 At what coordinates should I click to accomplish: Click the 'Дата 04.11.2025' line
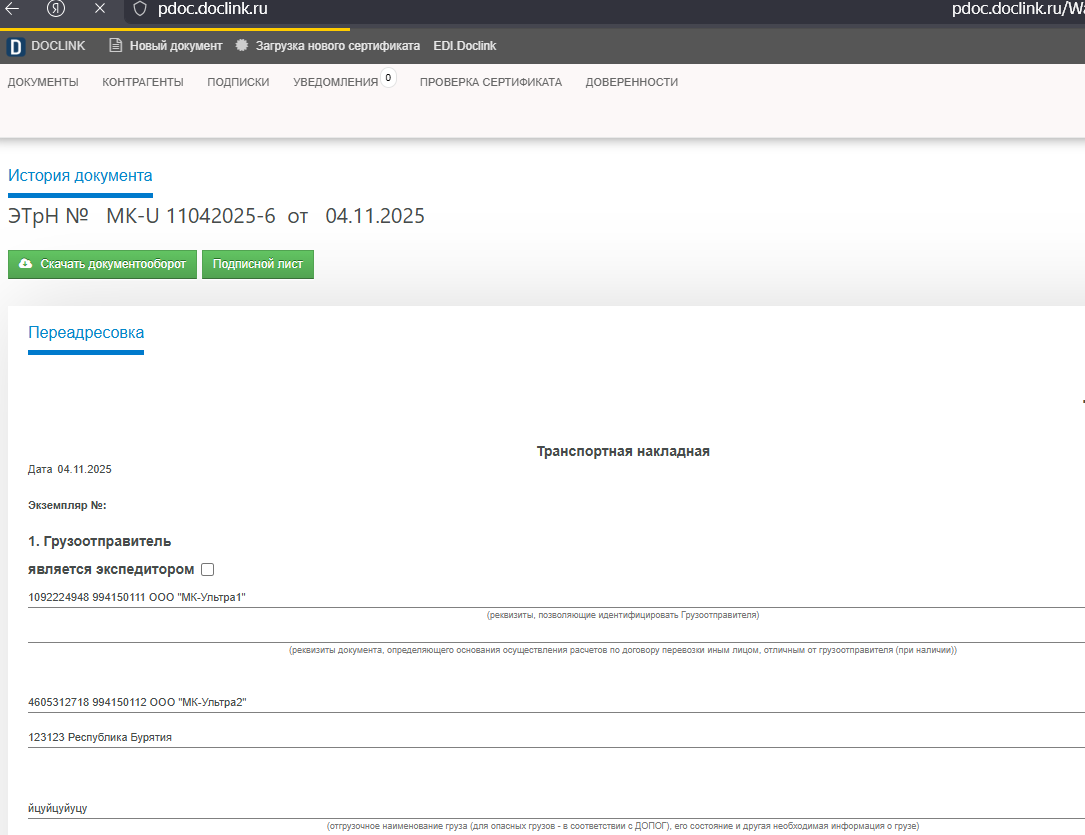69,469
